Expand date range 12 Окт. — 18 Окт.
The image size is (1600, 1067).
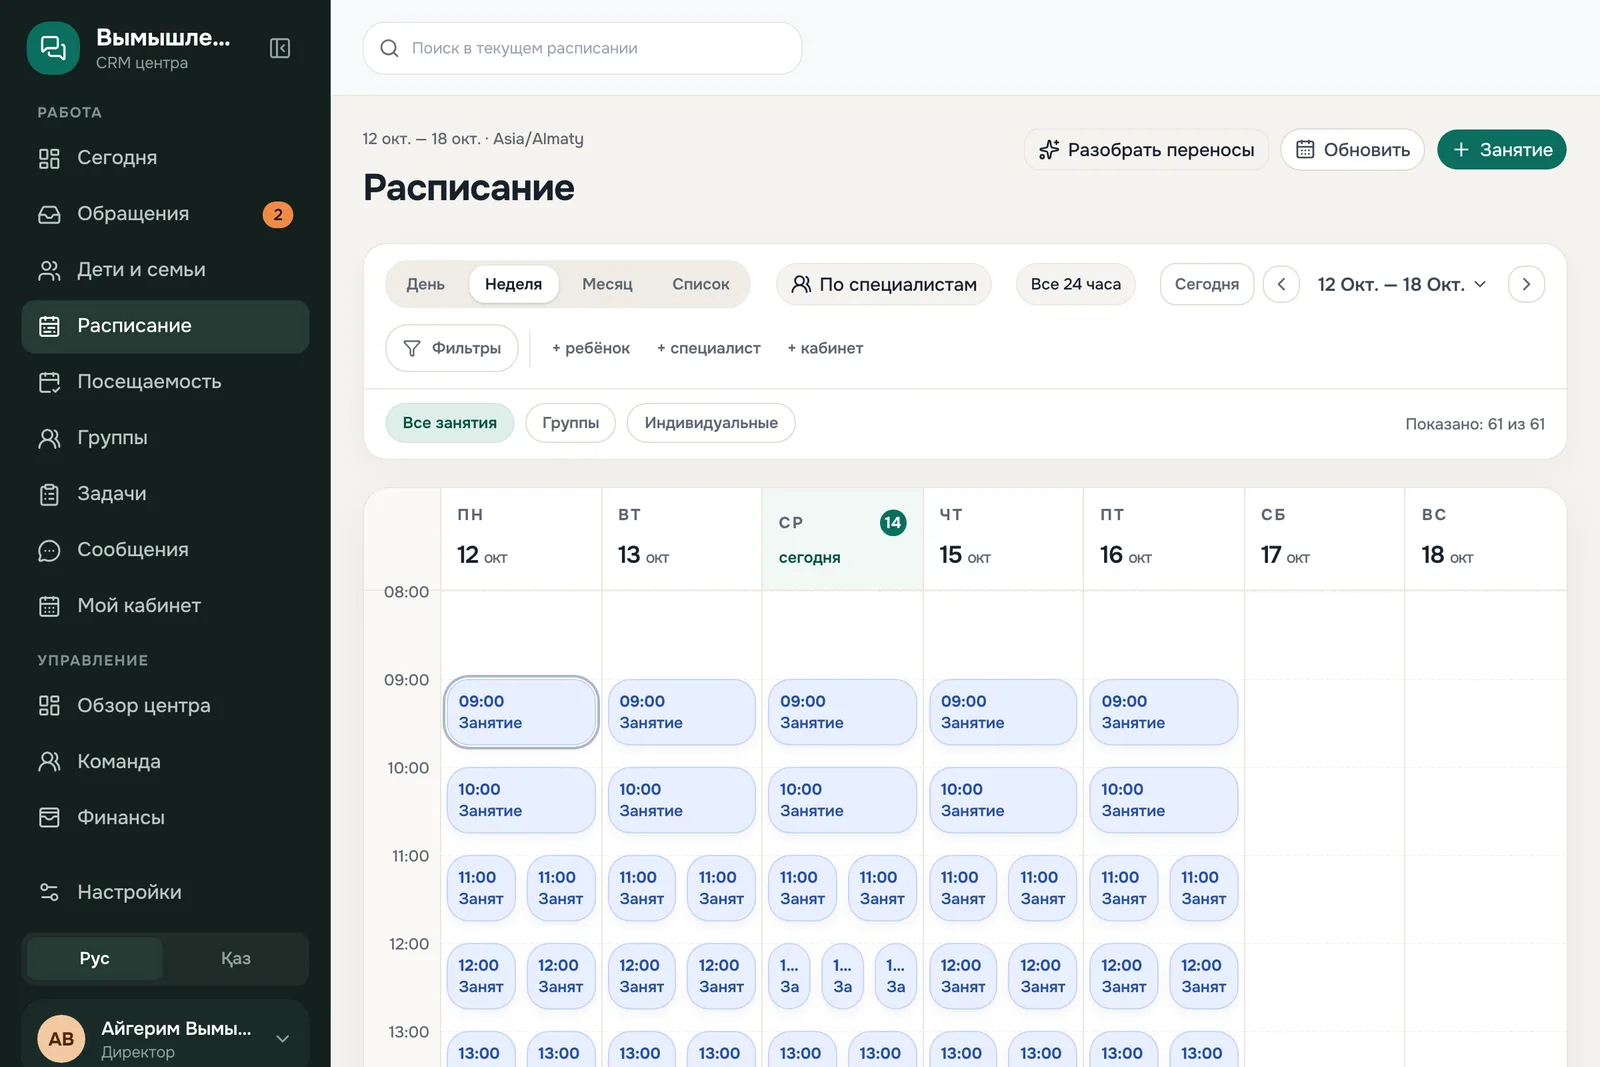click(x=1401, y=284)
